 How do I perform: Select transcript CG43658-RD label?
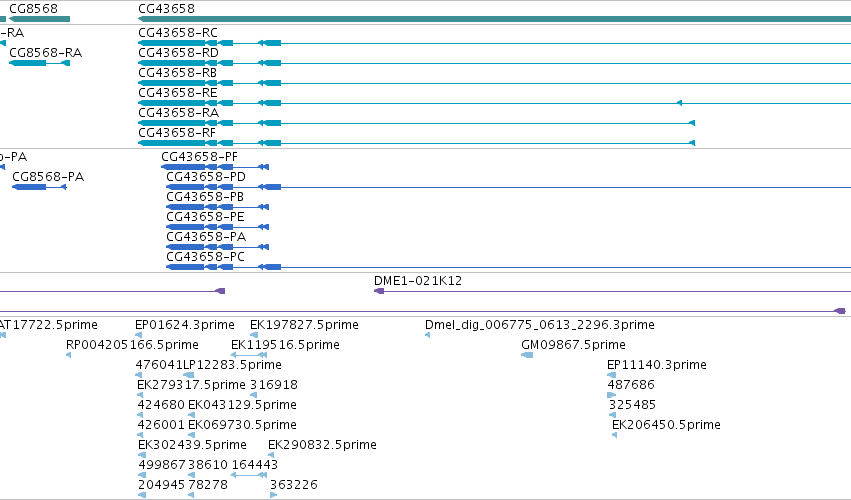pyautogui.click(x=178, y=53)
